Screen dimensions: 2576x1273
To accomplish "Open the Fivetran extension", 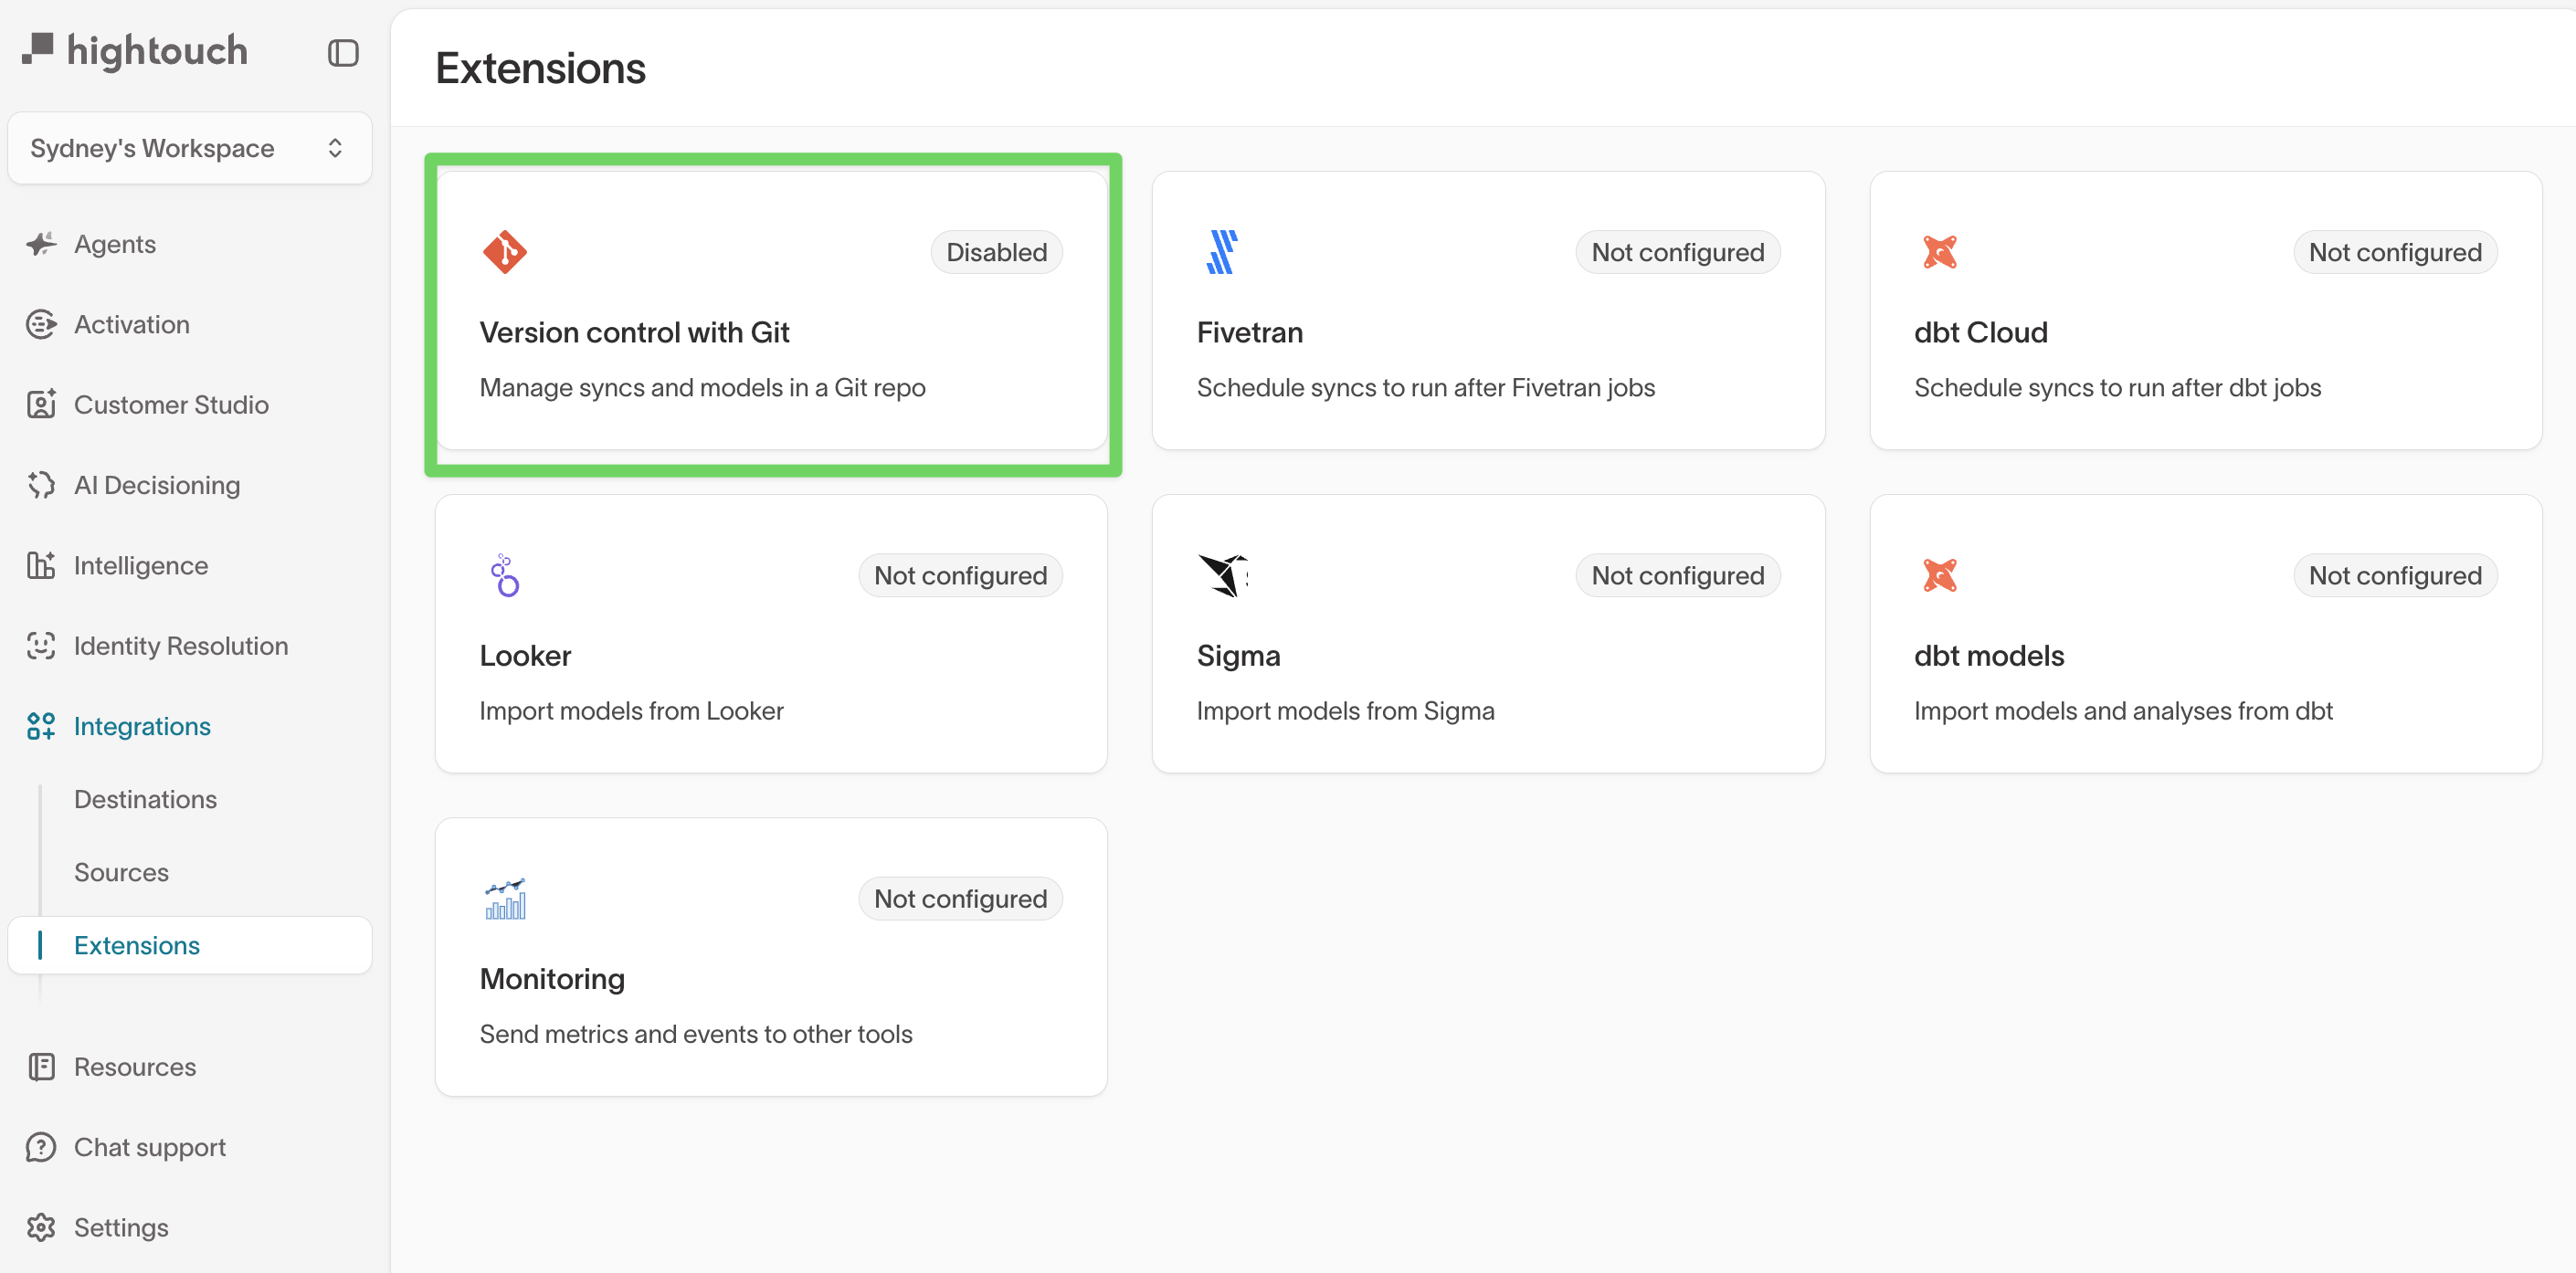I will click(x=1488, y=311).
